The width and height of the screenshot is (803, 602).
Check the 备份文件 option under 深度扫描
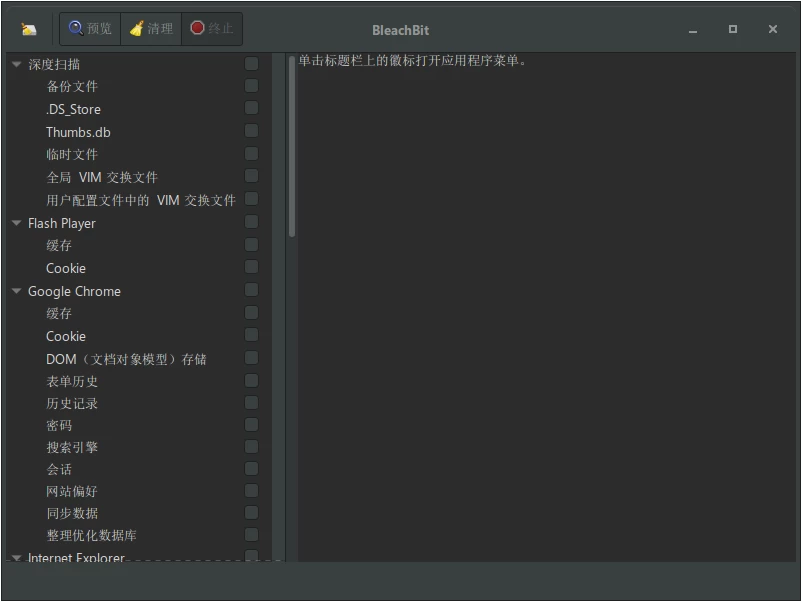(x=251, y=86)
